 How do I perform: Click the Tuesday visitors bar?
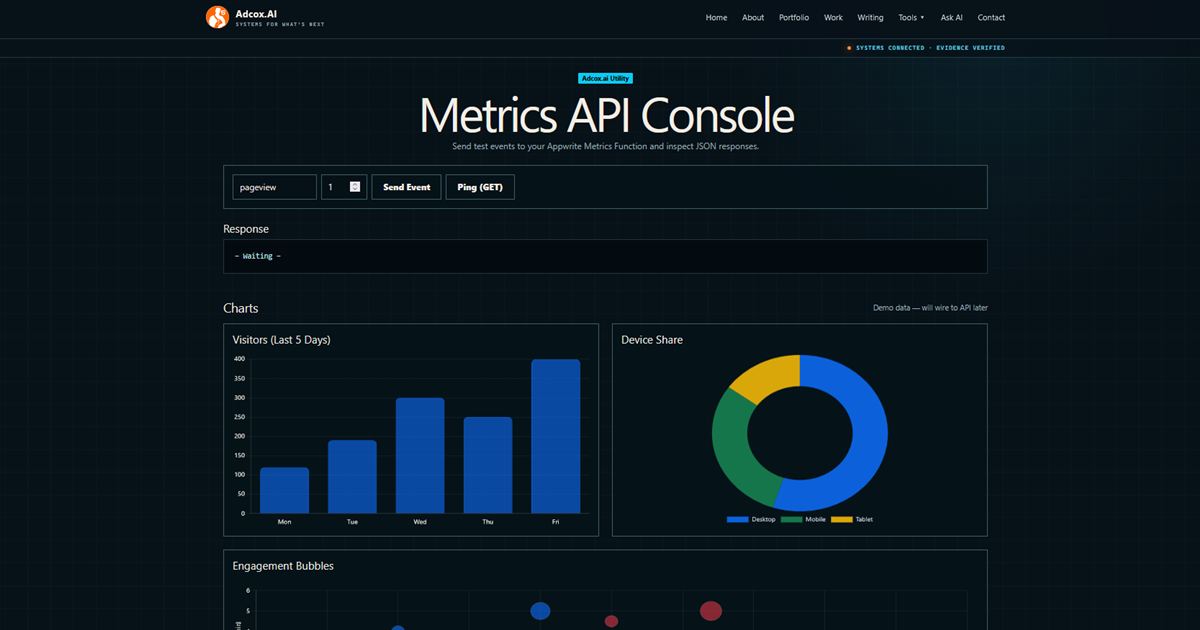point(352,477)
